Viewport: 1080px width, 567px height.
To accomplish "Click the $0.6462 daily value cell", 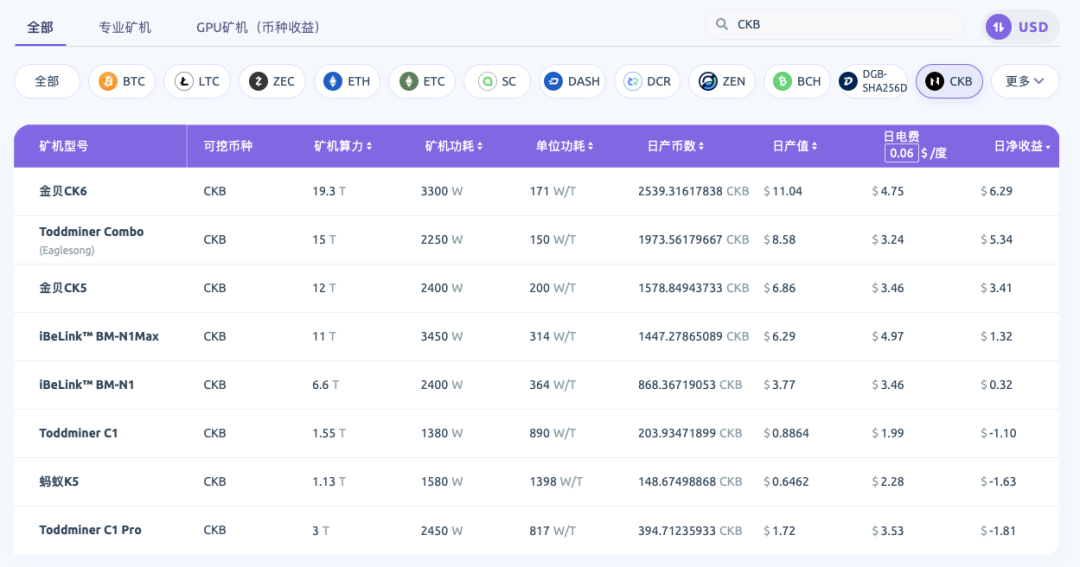I will tap(786, 482).
